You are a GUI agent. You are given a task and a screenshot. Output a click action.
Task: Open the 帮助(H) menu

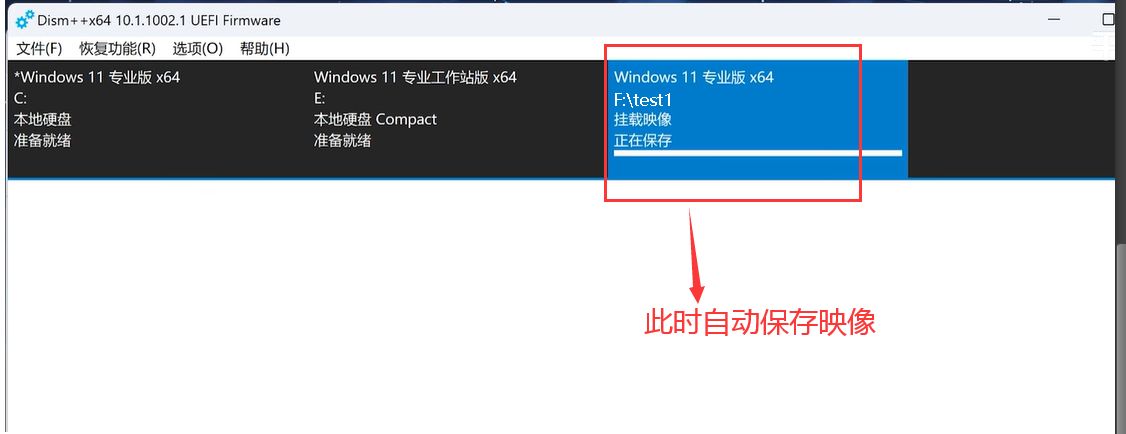pyautogui.click(x=265, y=49)
